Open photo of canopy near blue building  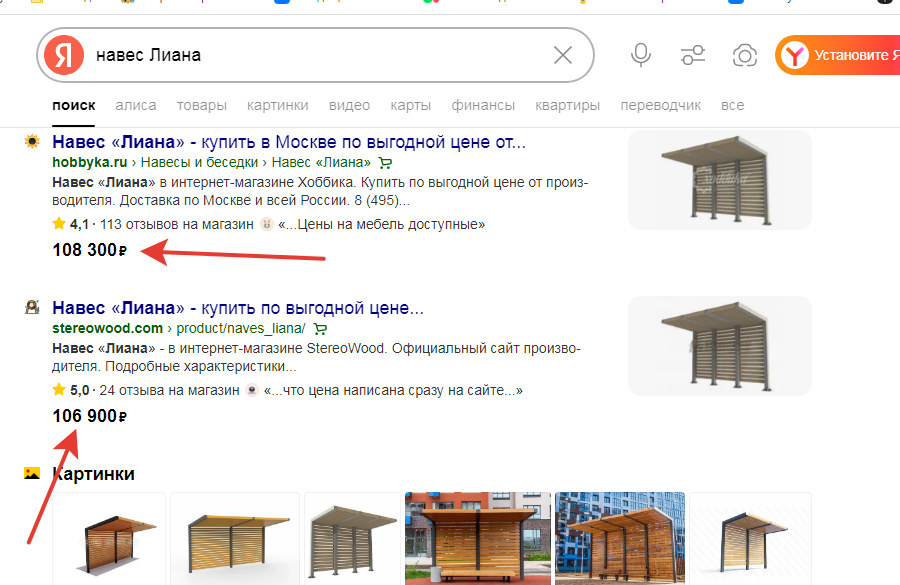click(x=620, y=538)
